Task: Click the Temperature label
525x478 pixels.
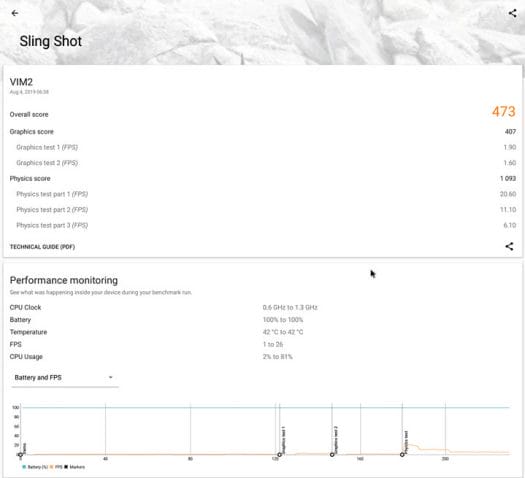Action: click(x=28, y=332)
